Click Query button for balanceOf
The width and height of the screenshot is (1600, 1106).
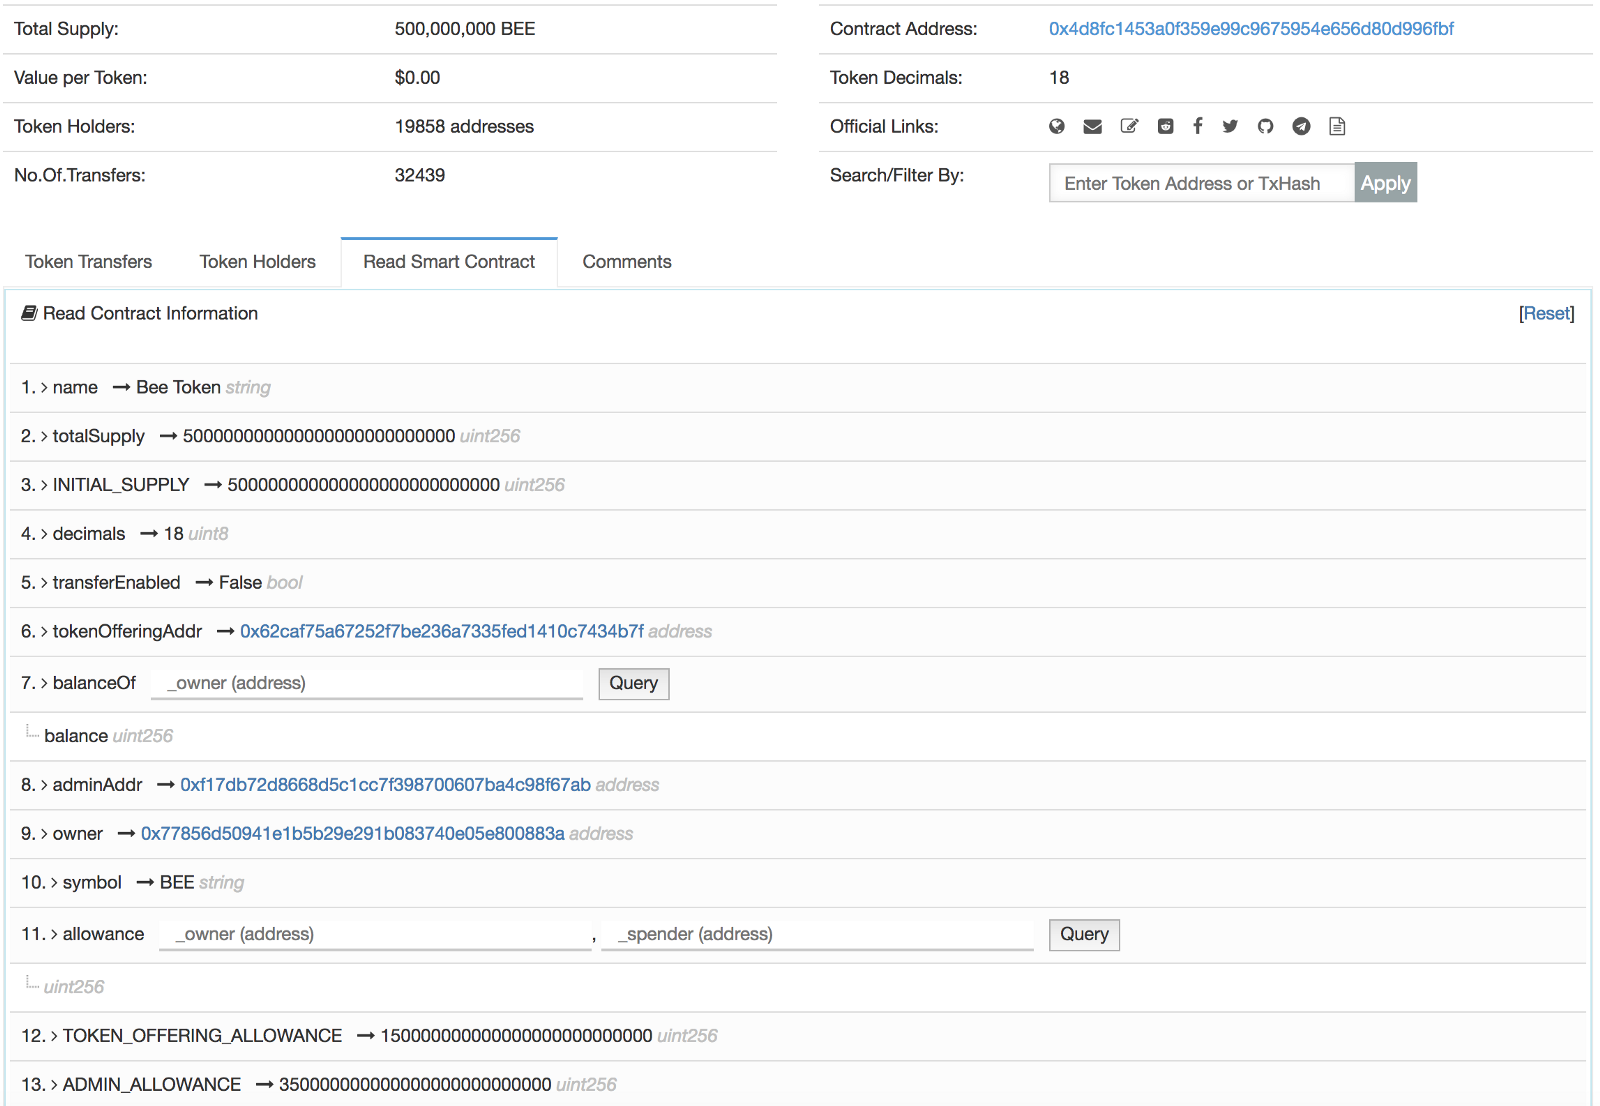click(634, 684)
